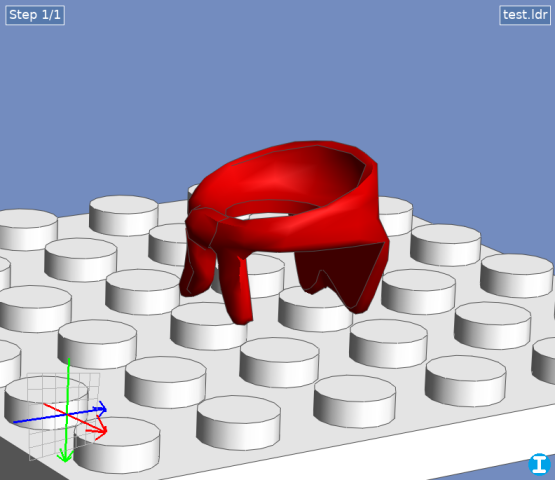This screenshot has width=555, height=480.
Task: Select the green Y-axis arrowhead
Action: tap(65, 455)
